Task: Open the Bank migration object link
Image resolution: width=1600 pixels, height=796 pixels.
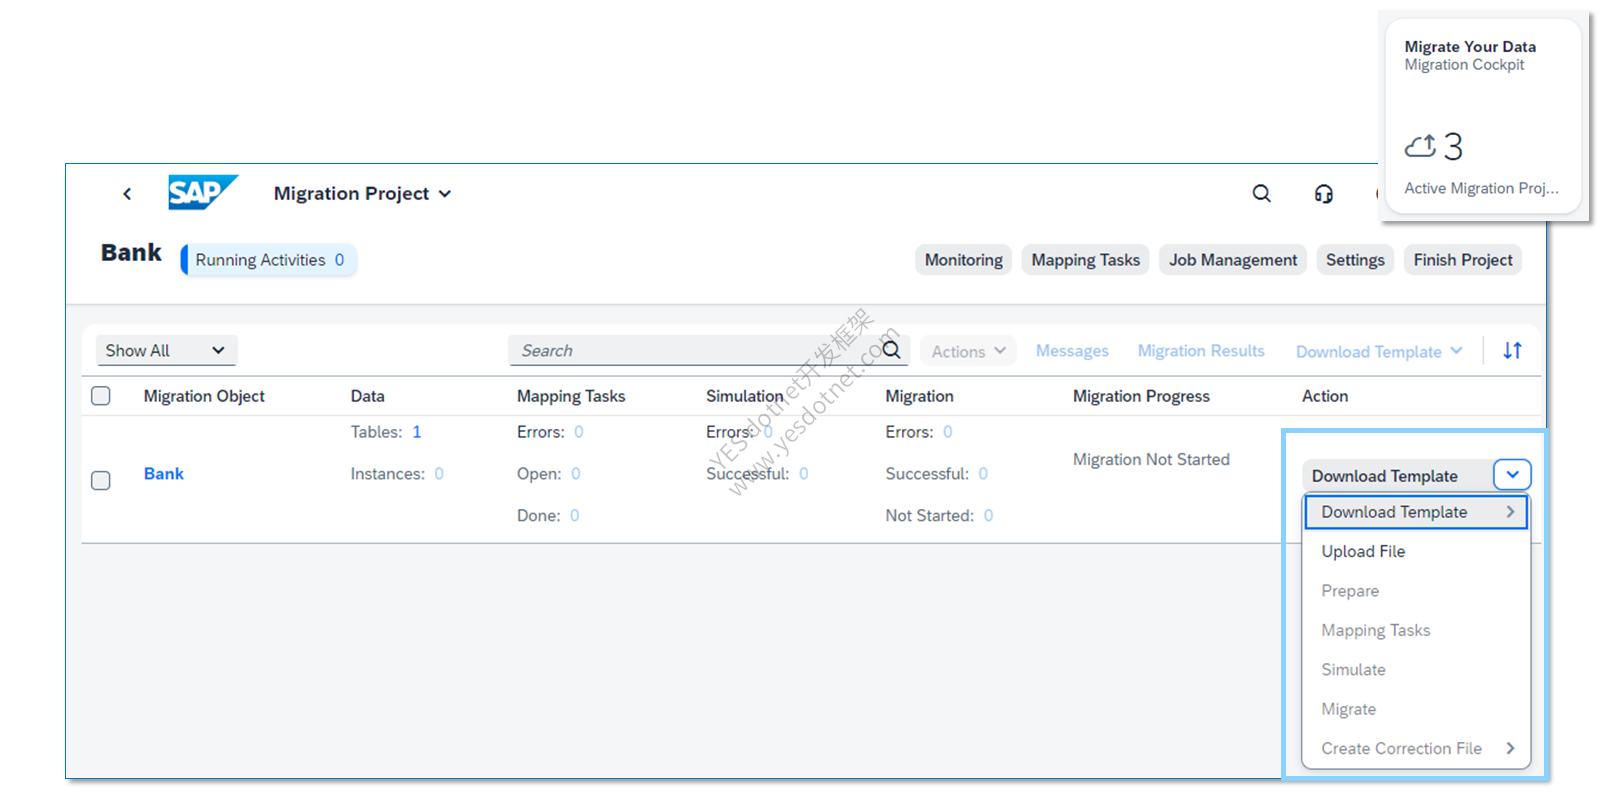Action: tap(164, 474)
